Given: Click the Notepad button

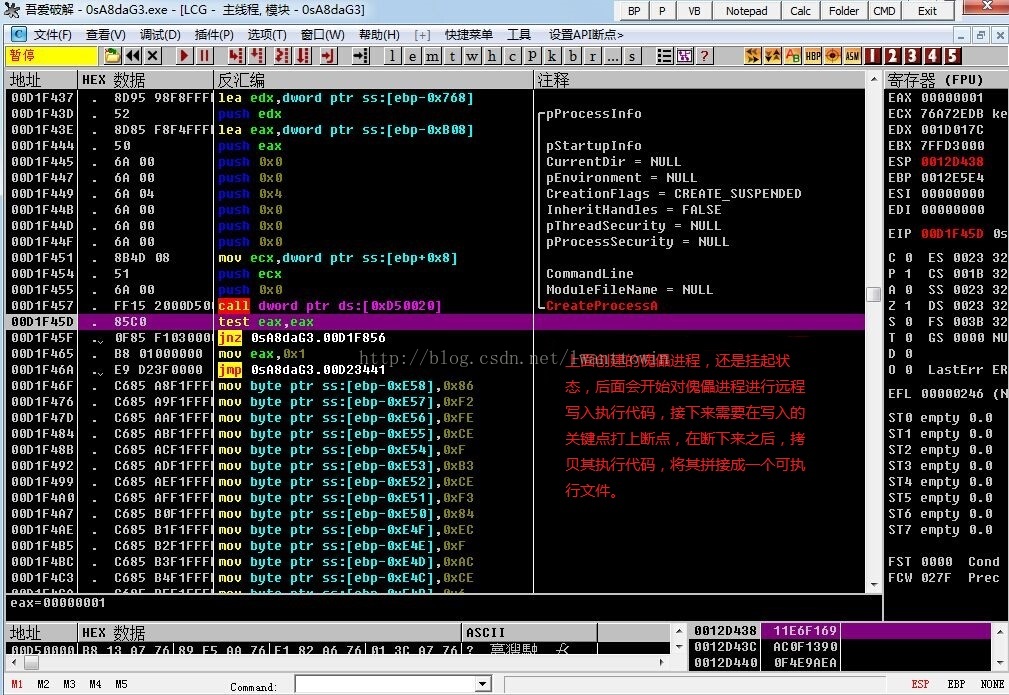Looking at the screenshot, I should pos(746,10).
